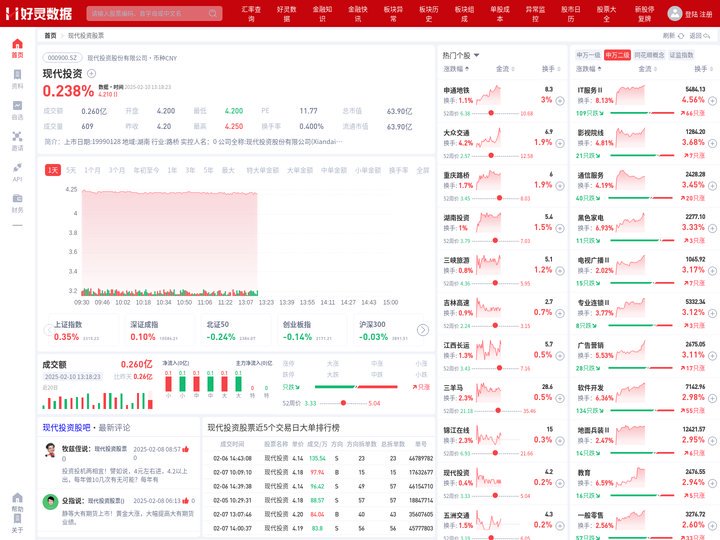
Task: Select the 年初至今 chart range
Action: (x=146, y=170)
